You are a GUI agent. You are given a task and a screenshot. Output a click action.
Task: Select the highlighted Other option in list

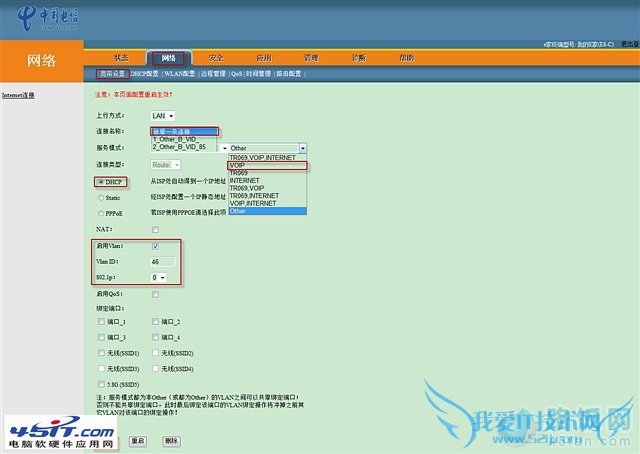[x=267, y=211]
